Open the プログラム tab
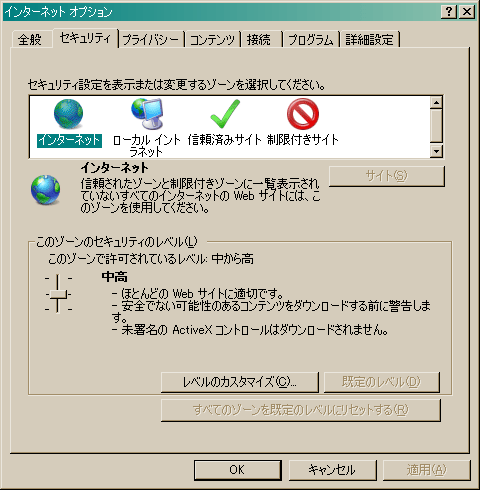Viewport: 480px width, 490px height. pos(310,40)
